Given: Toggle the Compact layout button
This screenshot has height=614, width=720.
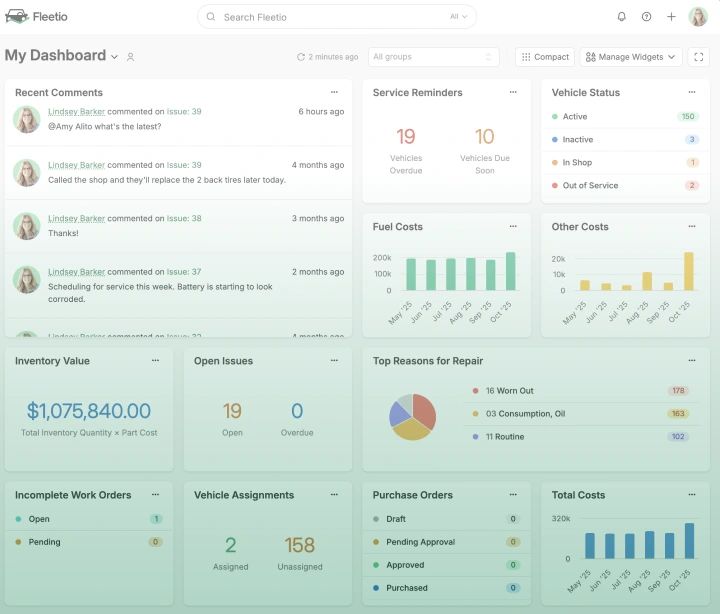Looking at the screenshot, I should point(545,57).
